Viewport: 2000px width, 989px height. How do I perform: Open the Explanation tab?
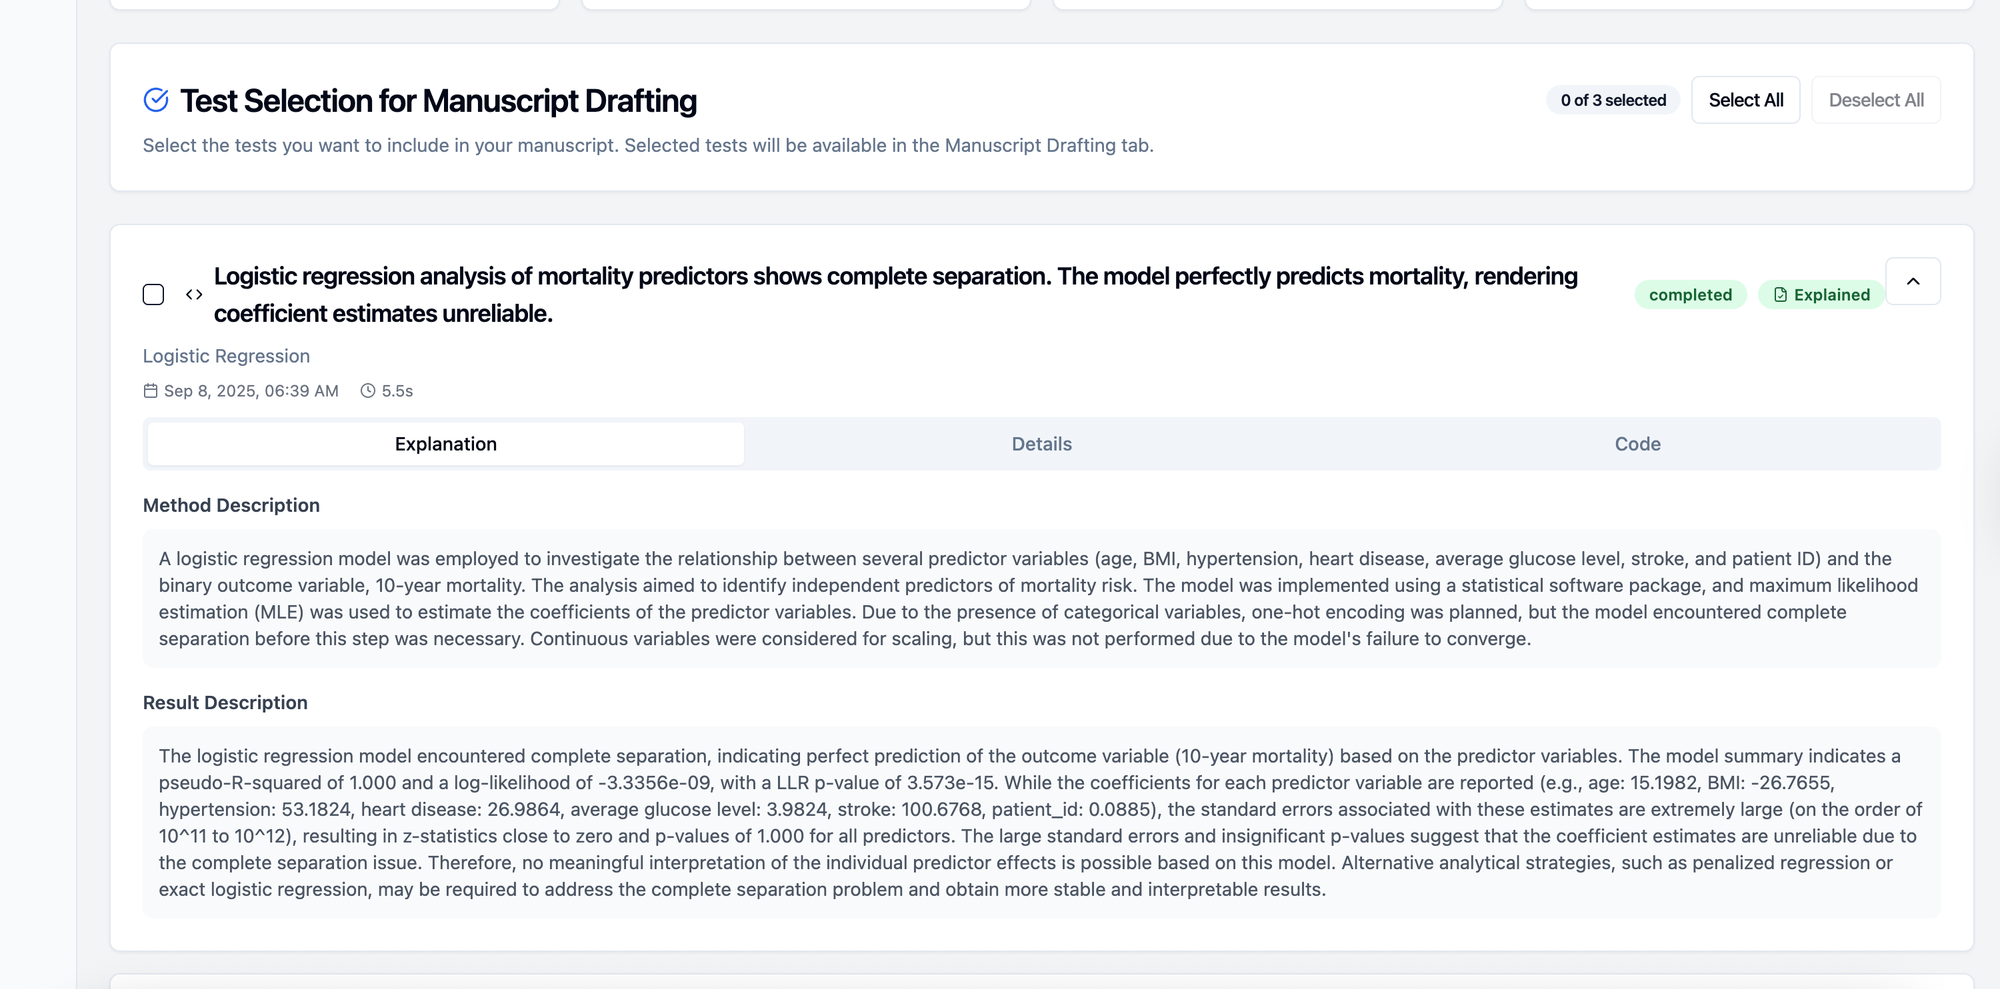(446, 444)
